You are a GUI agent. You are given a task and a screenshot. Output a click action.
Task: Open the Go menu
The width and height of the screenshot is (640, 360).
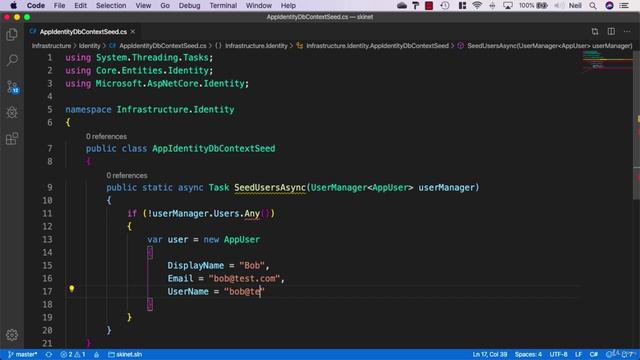[x=165, y=5]
